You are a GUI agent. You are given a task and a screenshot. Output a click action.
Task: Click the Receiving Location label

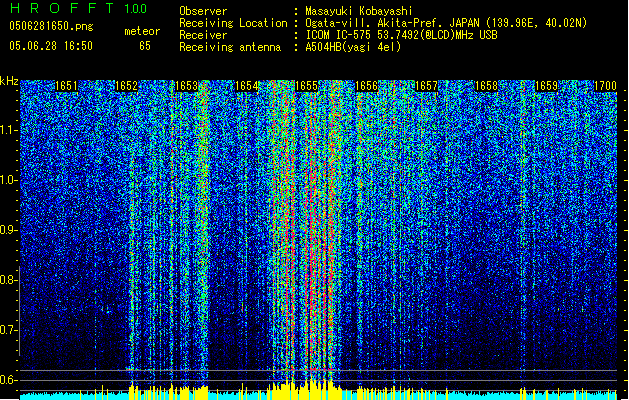[x=233, y=23]
